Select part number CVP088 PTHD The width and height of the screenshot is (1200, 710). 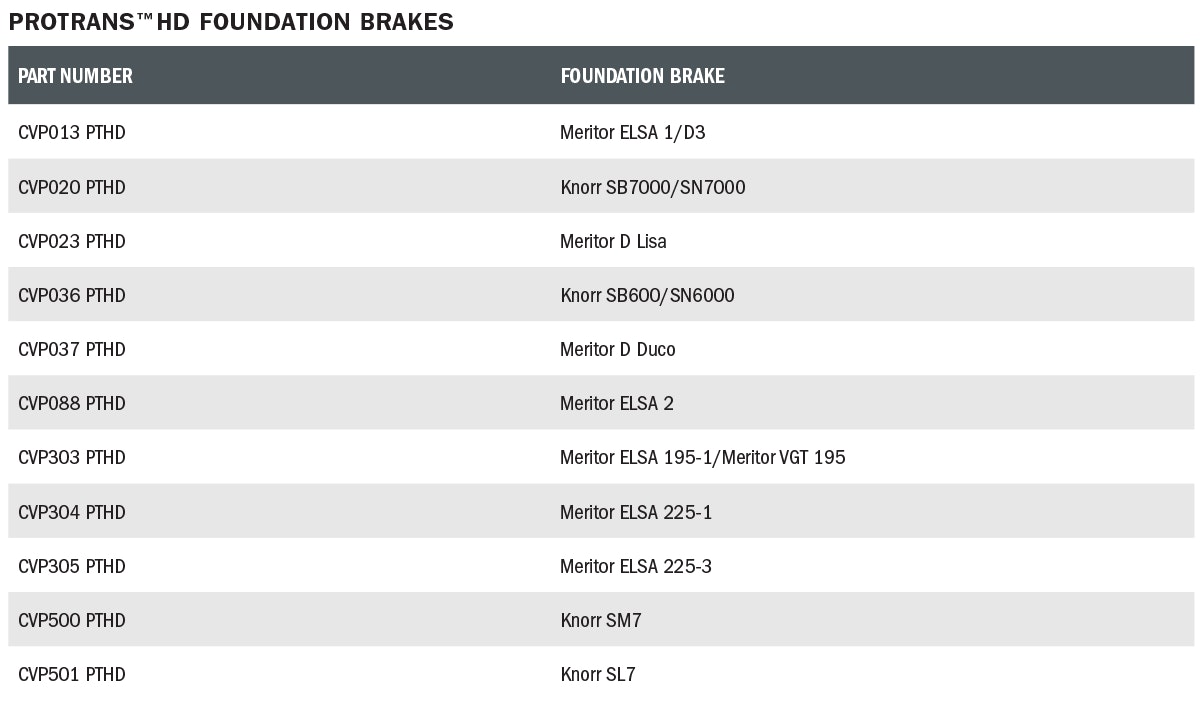point(72,403)
